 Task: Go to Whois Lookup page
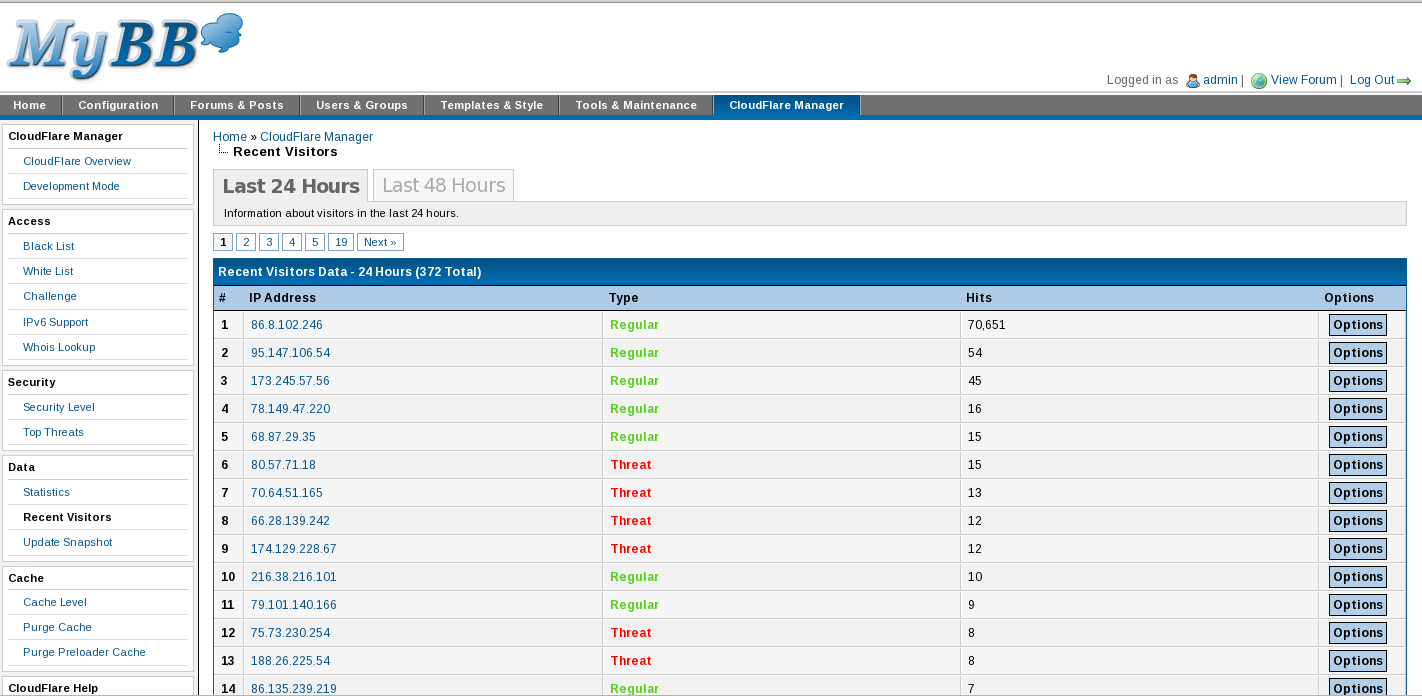pos(59,347)
